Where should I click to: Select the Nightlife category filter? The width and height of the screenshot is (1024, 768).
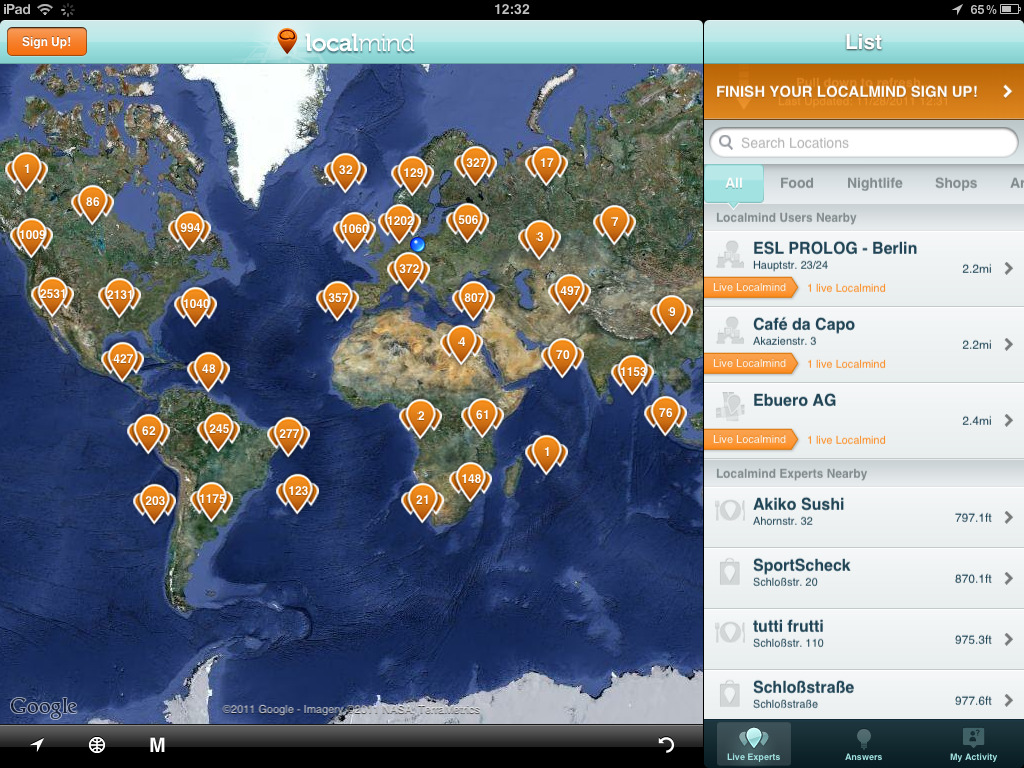(x=874, y=183)
